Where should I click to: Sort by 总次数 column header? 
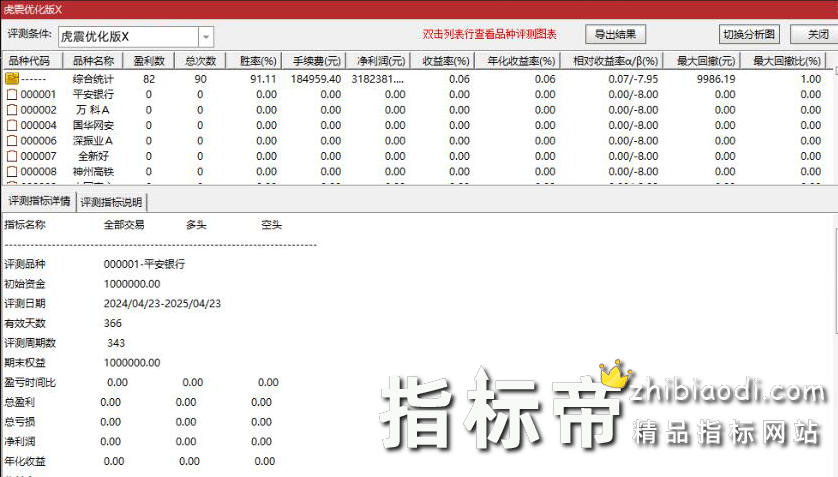[x=200, y=61]
